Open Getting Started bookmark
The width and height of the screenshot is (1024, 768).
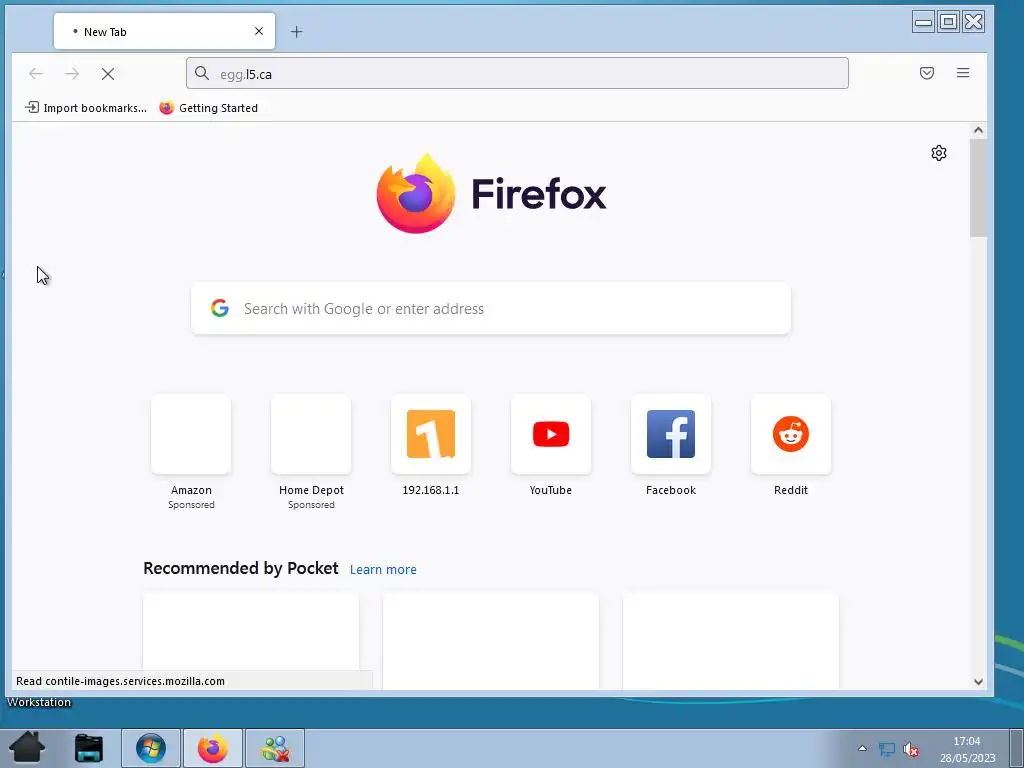208,108
